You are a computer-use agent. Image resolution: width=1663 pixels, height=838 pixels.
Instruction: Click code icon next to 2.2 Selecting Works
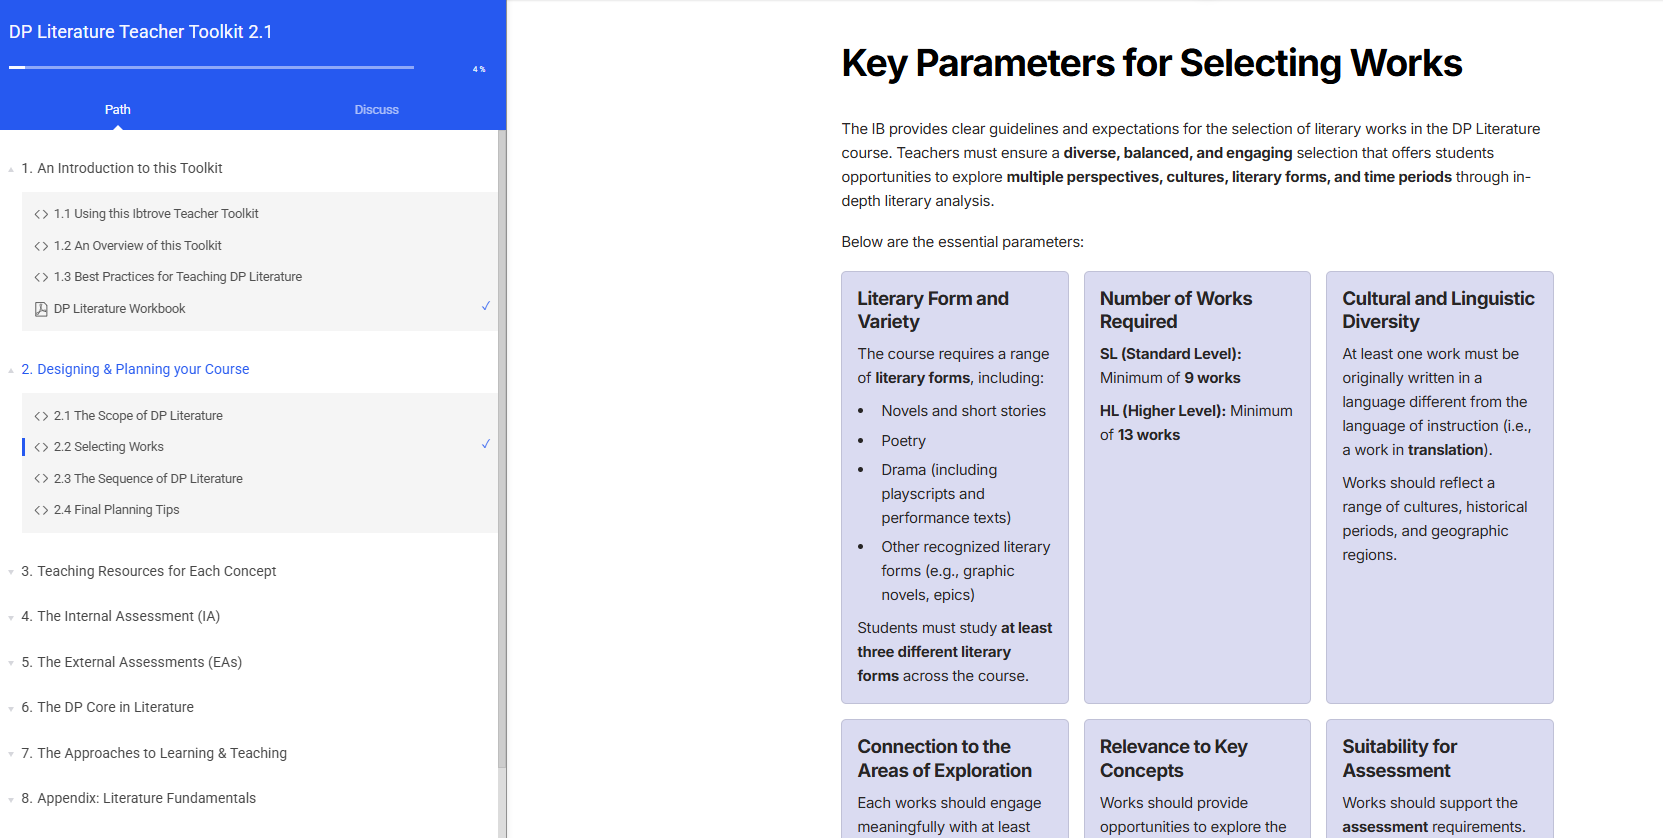click(x=41, y=447)
